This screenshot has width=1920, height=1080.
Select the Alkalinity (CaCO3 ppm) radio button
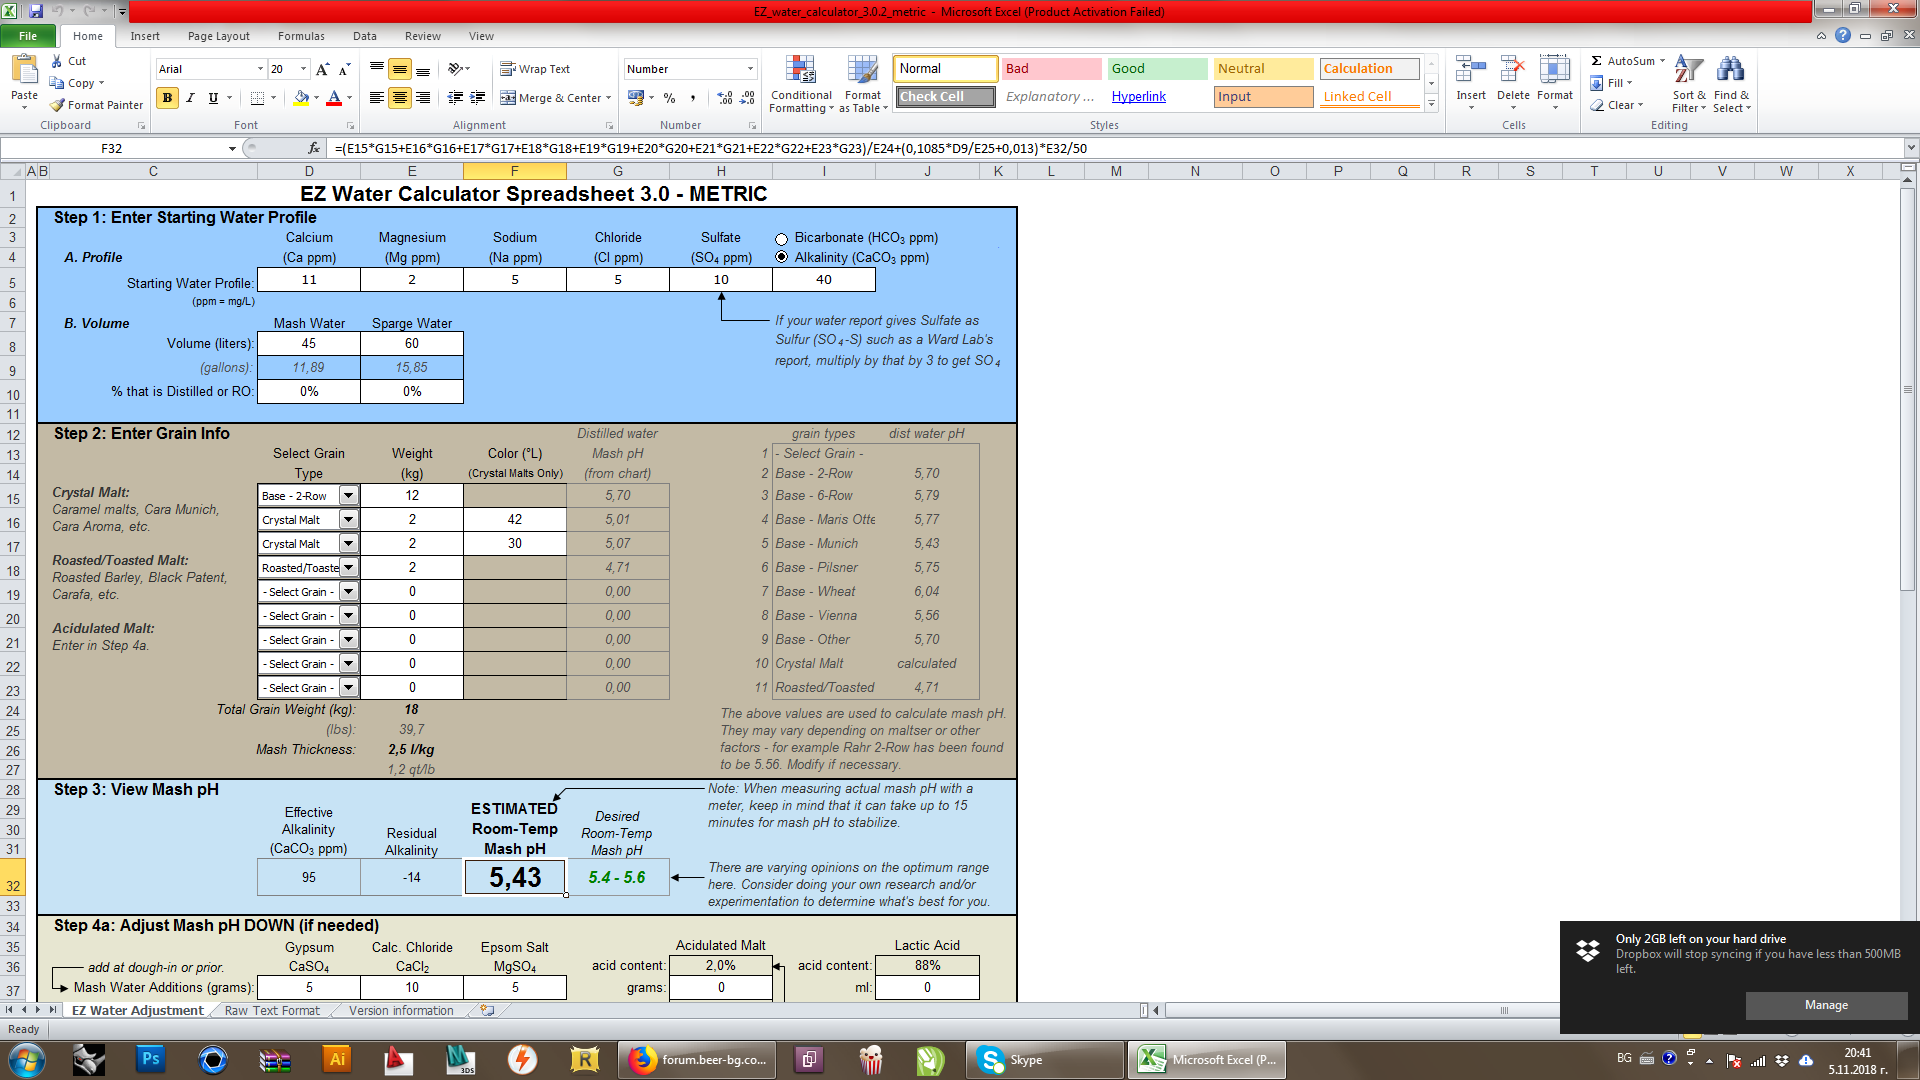pos(782,258)
